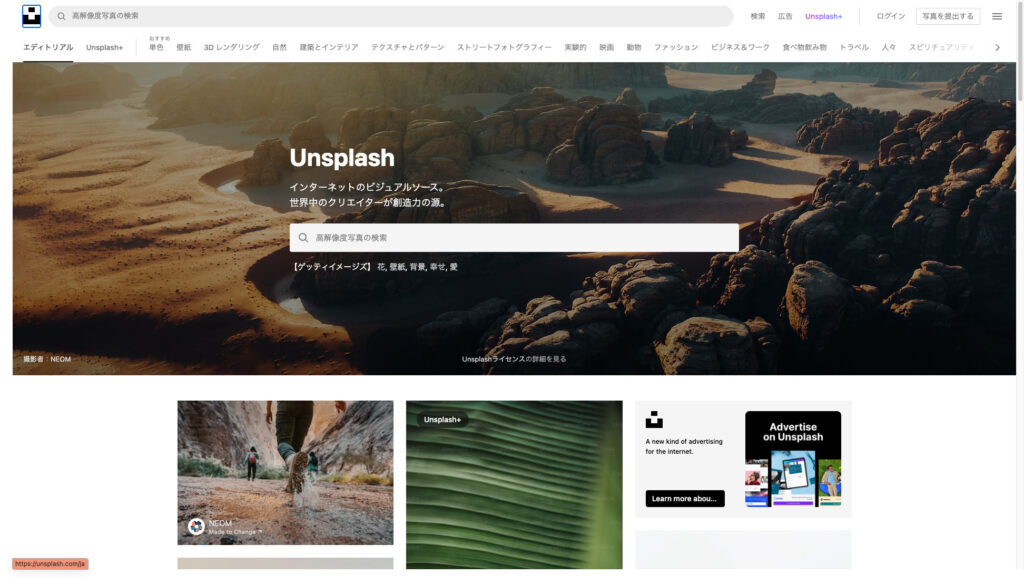The height and width of the screenshot is (584, 1024).
Task: Focus the top header search field
Action: (391, 16)
